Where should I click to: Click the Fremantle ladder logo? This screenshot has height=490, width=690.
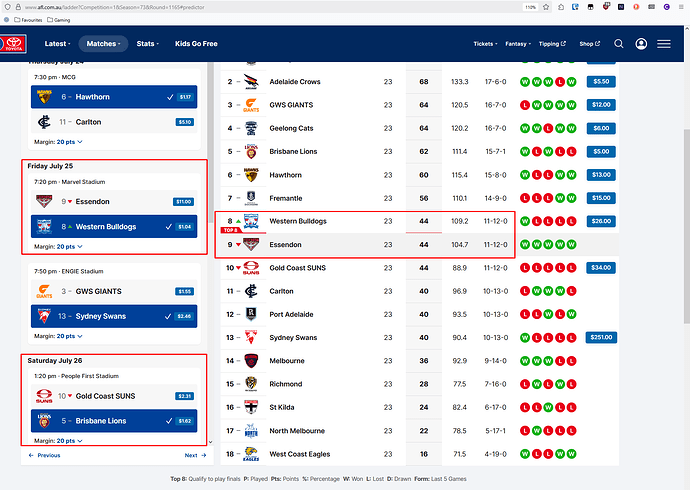point(251,198)
